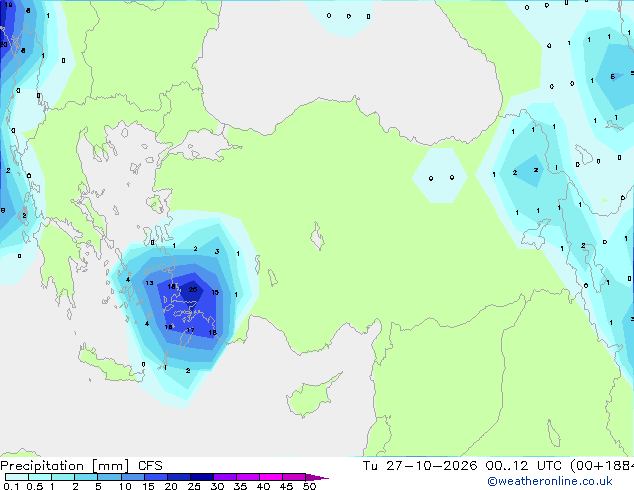This screenshot has width=634, height=490.
Task: Click the 'Precipitation [mm] CFS' title text
Action: click(x=81, y=466)
